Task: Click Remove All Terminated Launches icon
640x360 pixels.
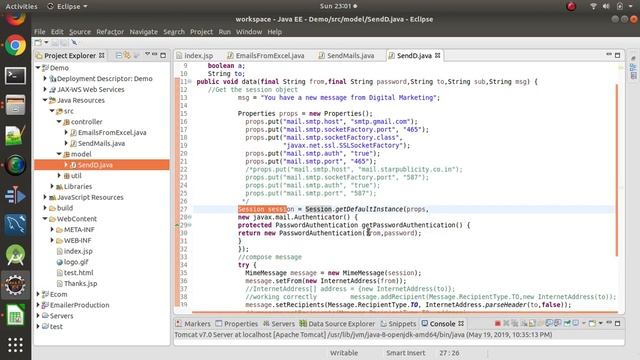Action: pos(514,323)
